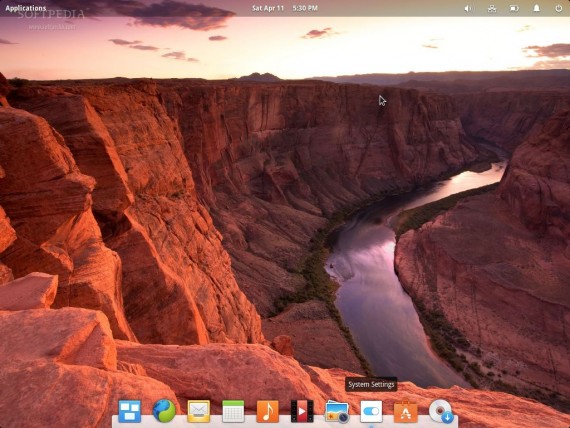Image resolution: width=570 pixels, height=428 pixels.
Task: Open the AppCenter shopping bag icon
Action: [x=406, y=411]
